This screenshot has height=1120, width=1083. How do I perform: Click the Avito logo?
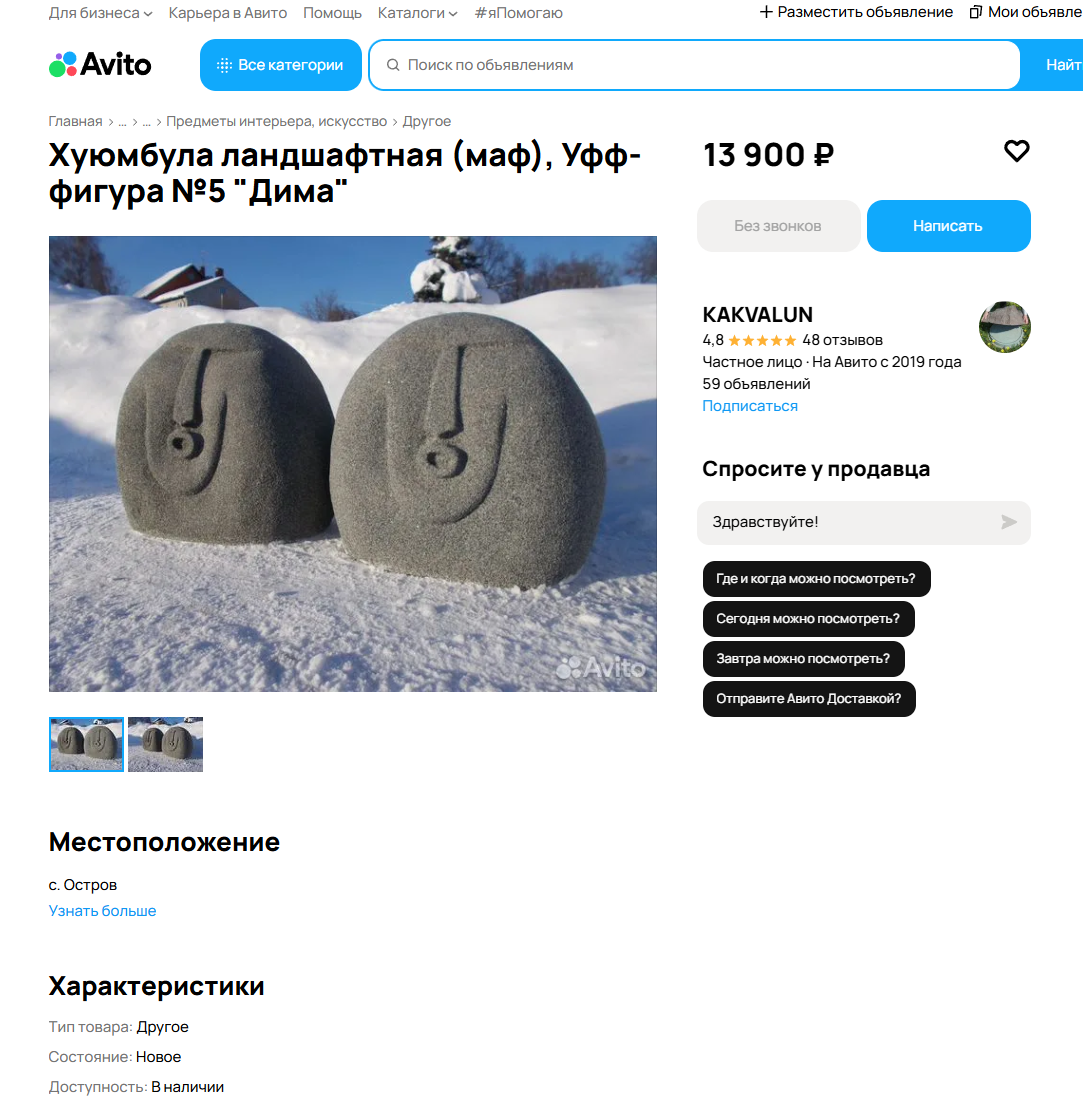pos(100,64)
